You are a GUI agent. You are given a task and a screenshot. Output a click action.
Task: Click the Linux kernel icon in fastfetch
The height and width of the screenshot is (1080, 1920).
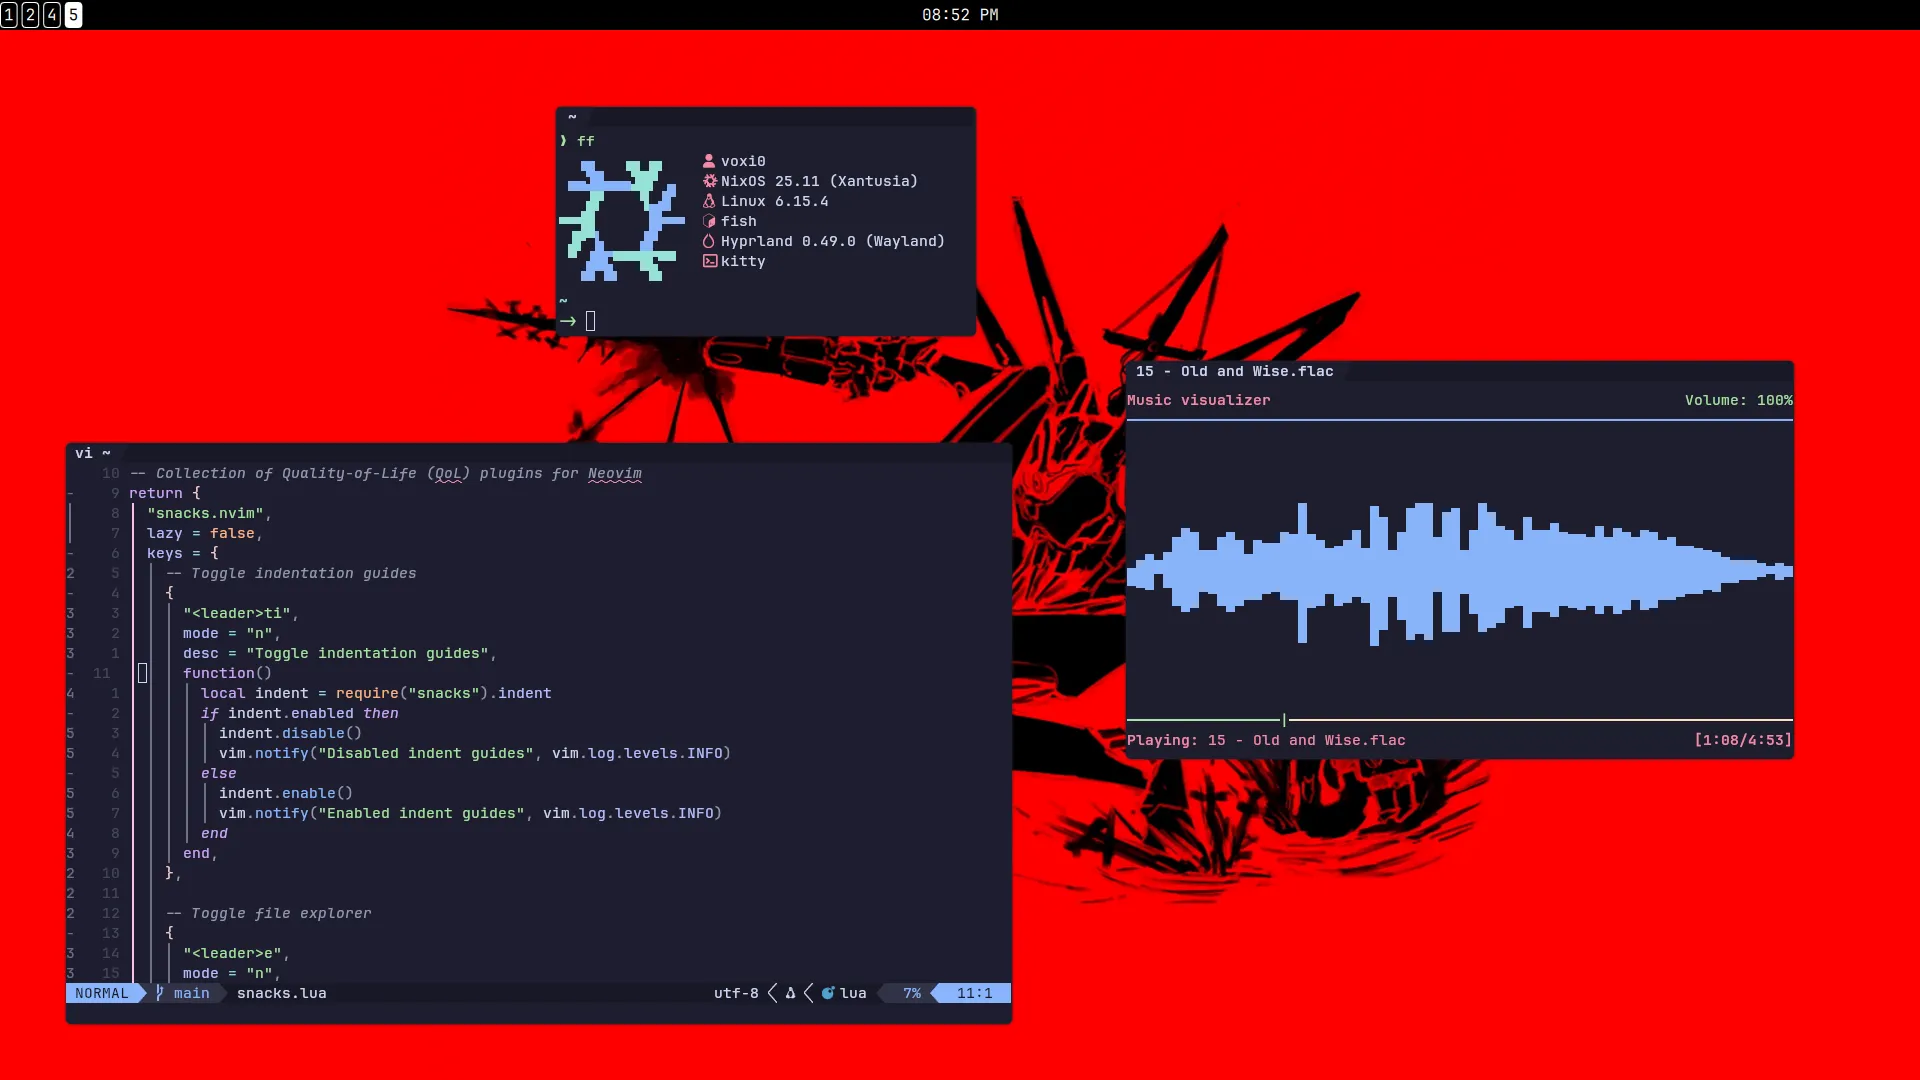710,201
